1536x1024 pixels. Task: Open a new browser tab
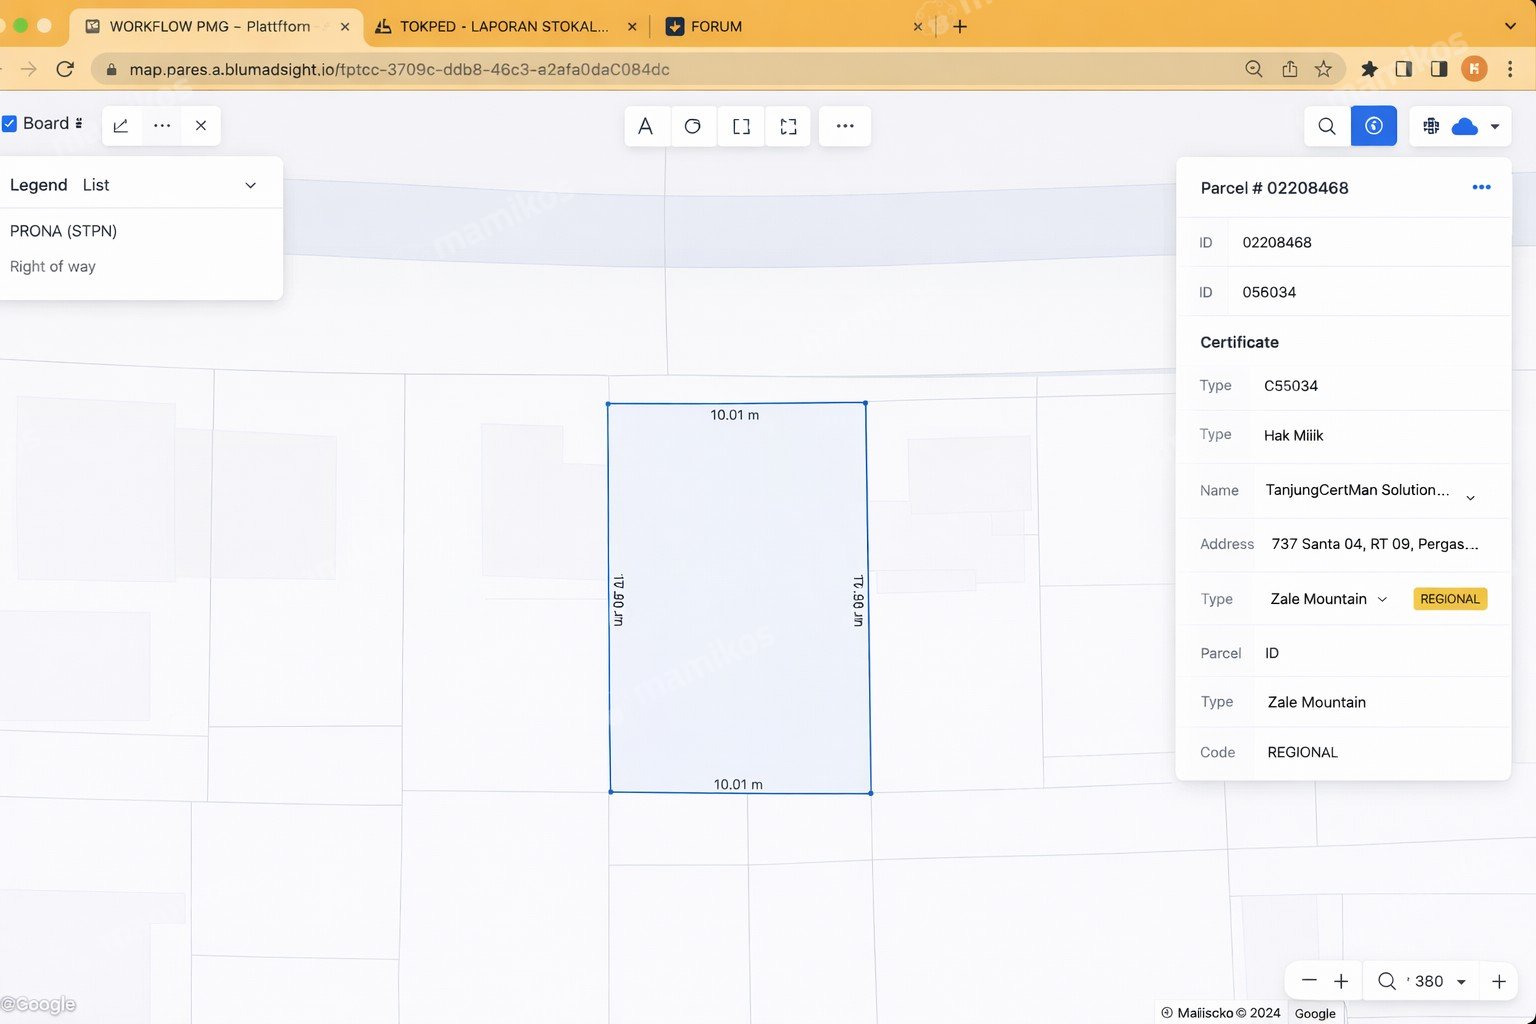pyautogui.click(x=960, y=26)
